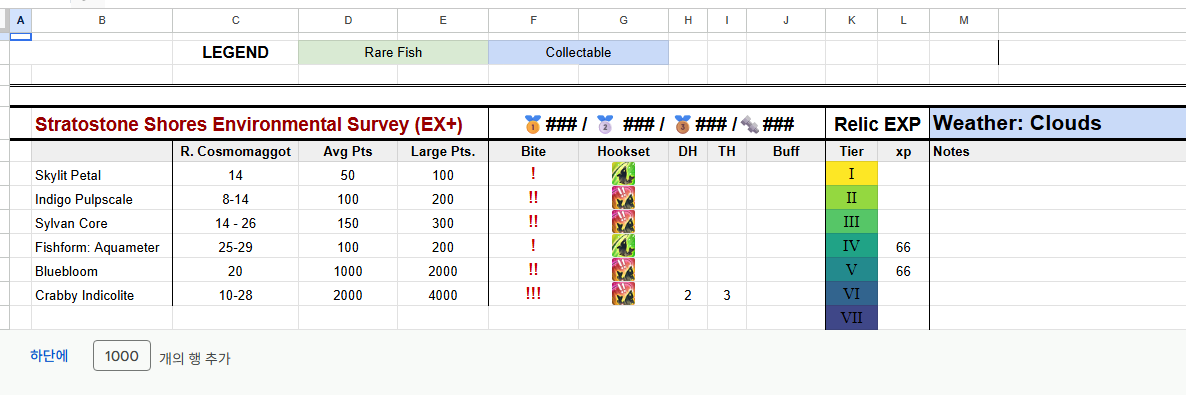The image size is (1186, 395).
Task: Click the gray icon after the bronze medal
Action: 749,123
